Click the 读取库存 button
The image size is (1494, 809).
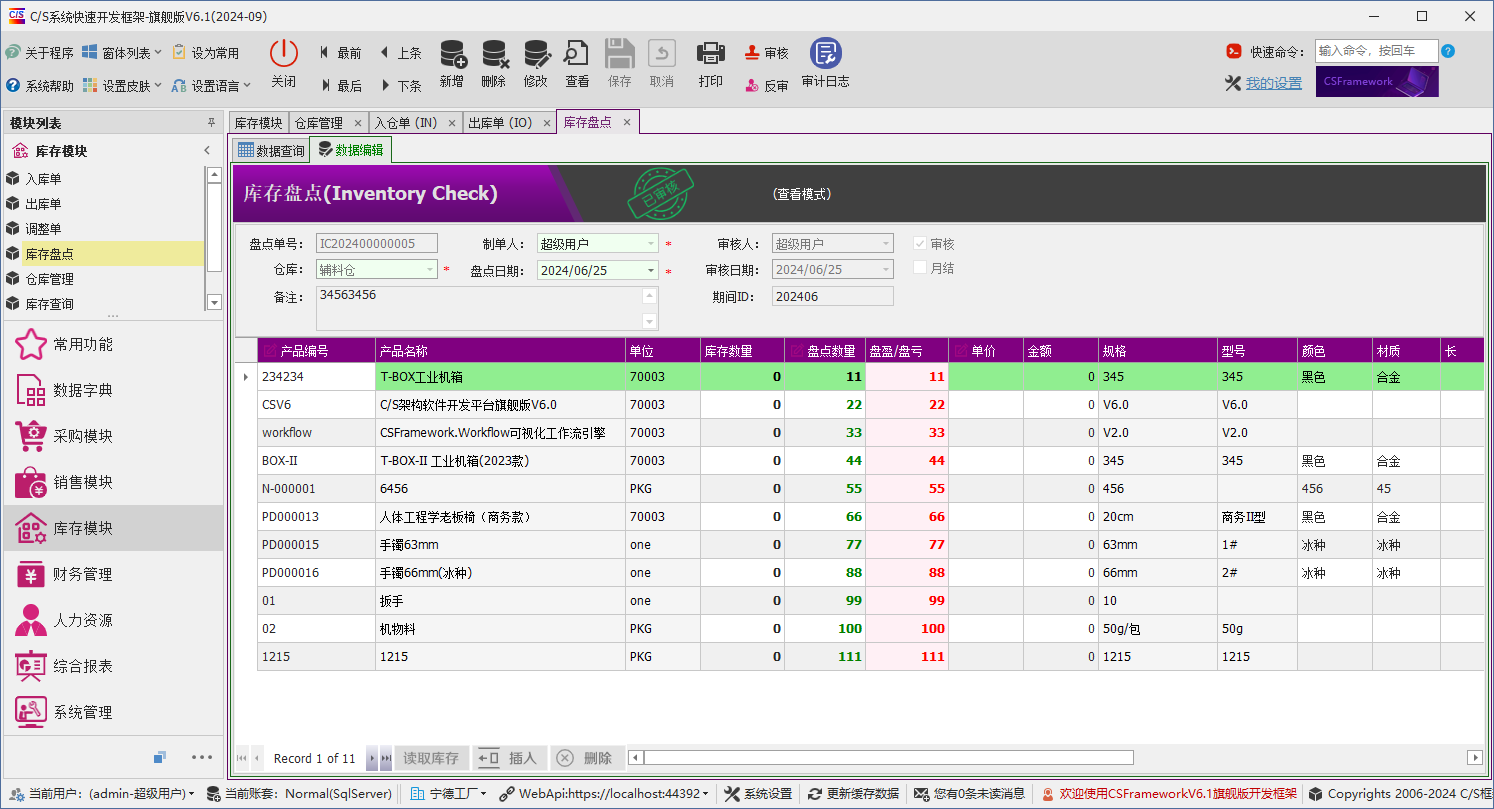(x=431, y=758)
